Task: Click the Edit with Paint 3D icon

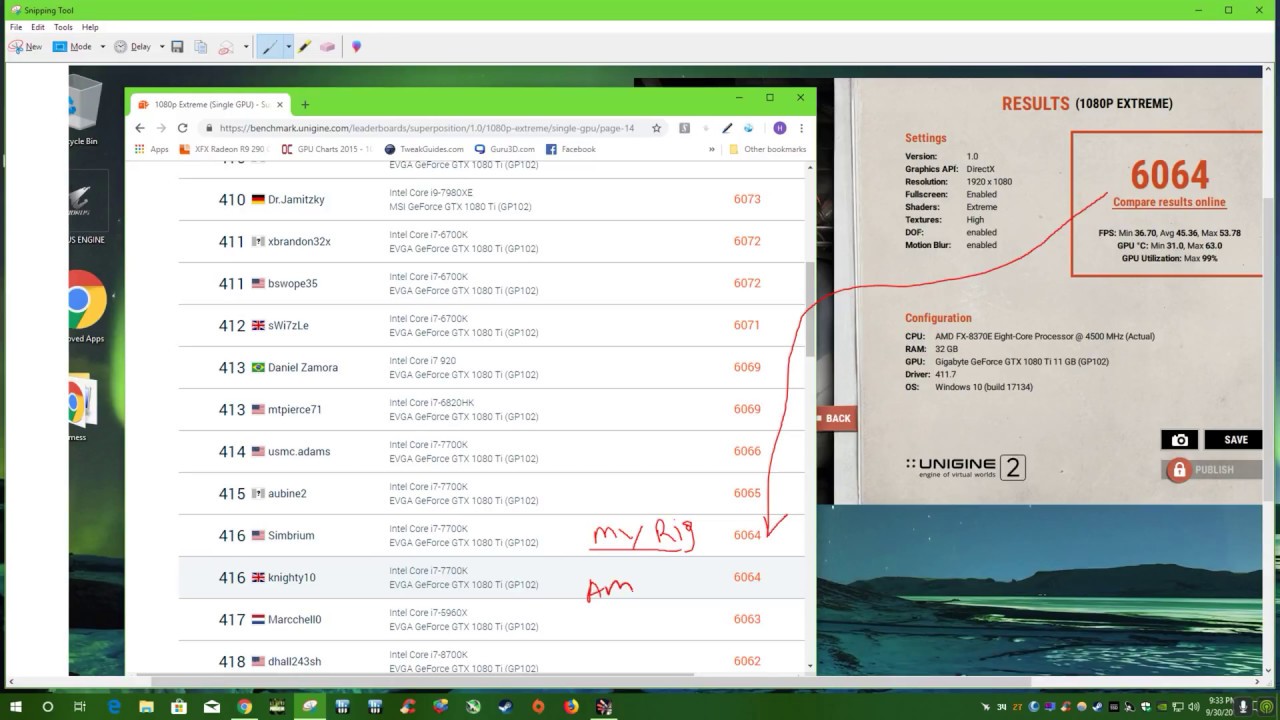Action: 356,47
